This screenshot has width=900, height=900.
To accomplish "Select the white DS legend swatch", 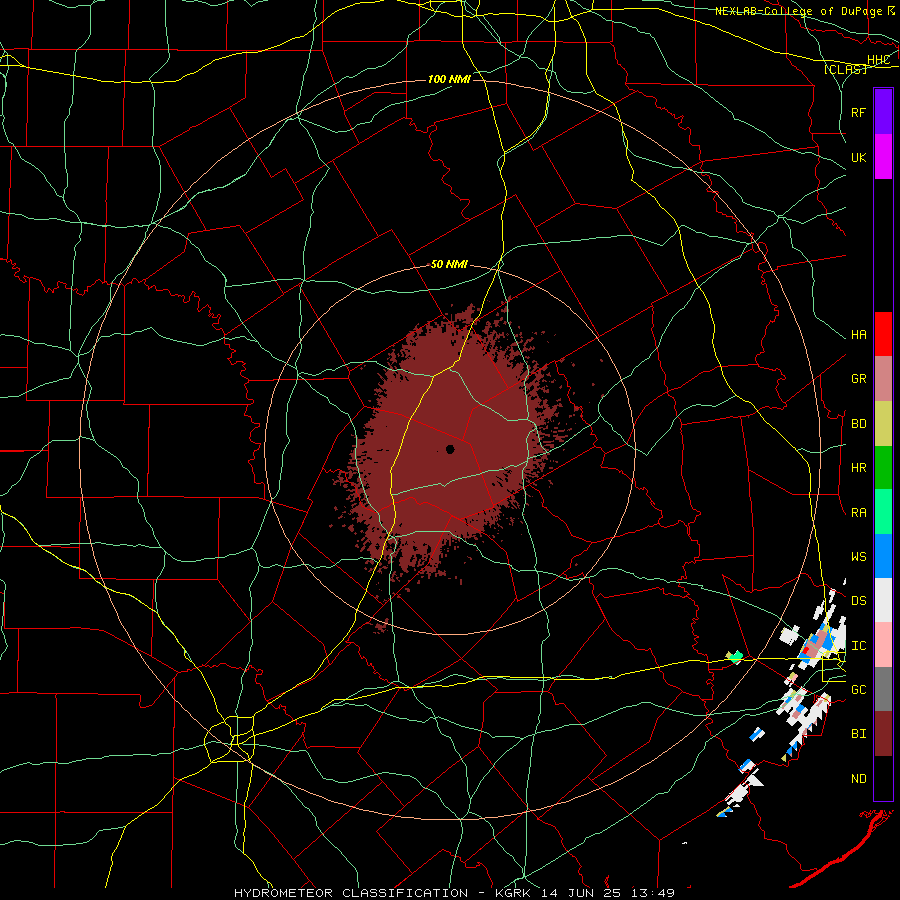I will pos(883,600).
